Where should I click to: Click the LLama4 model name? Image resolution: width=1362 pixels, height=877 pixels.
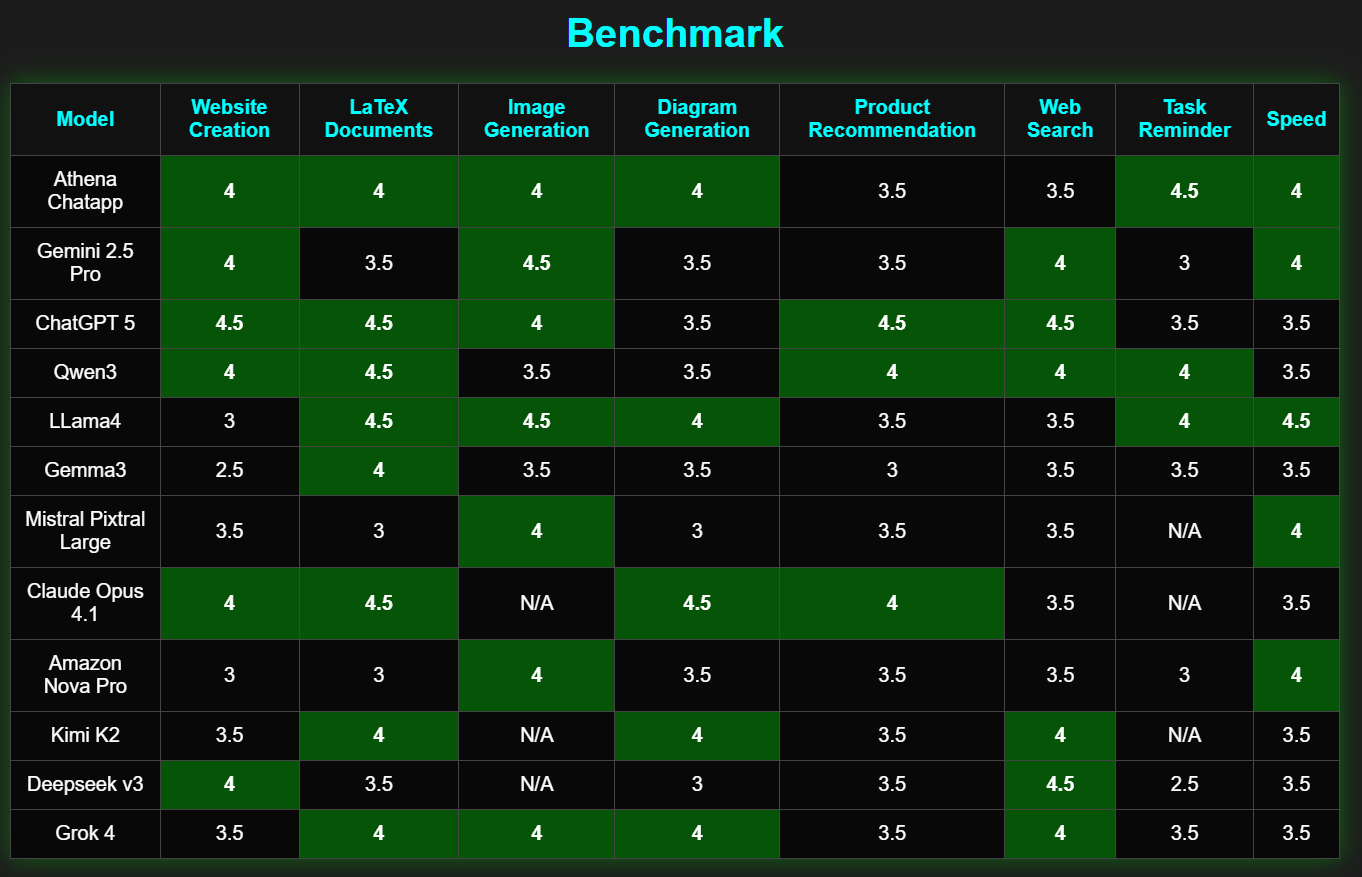(85, 422)
